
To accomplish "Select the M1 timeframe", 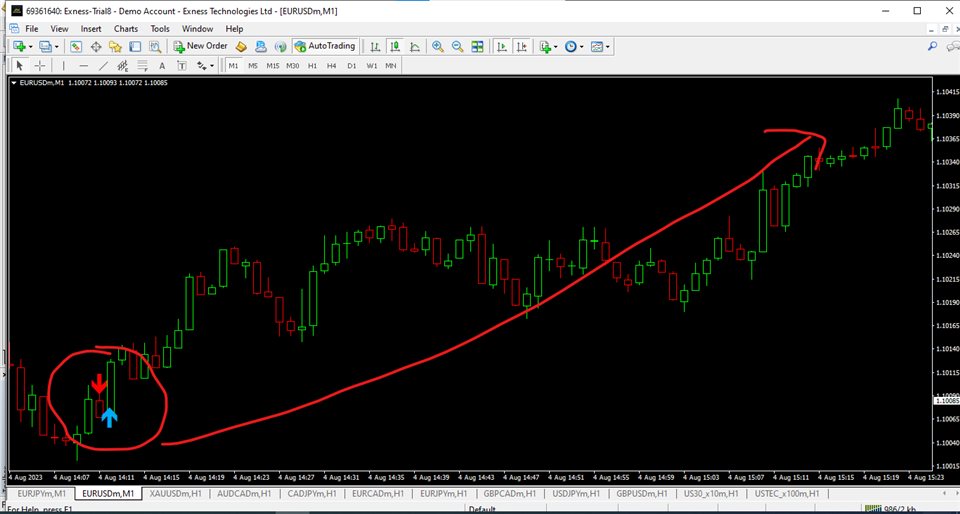I will coord(233,65).
